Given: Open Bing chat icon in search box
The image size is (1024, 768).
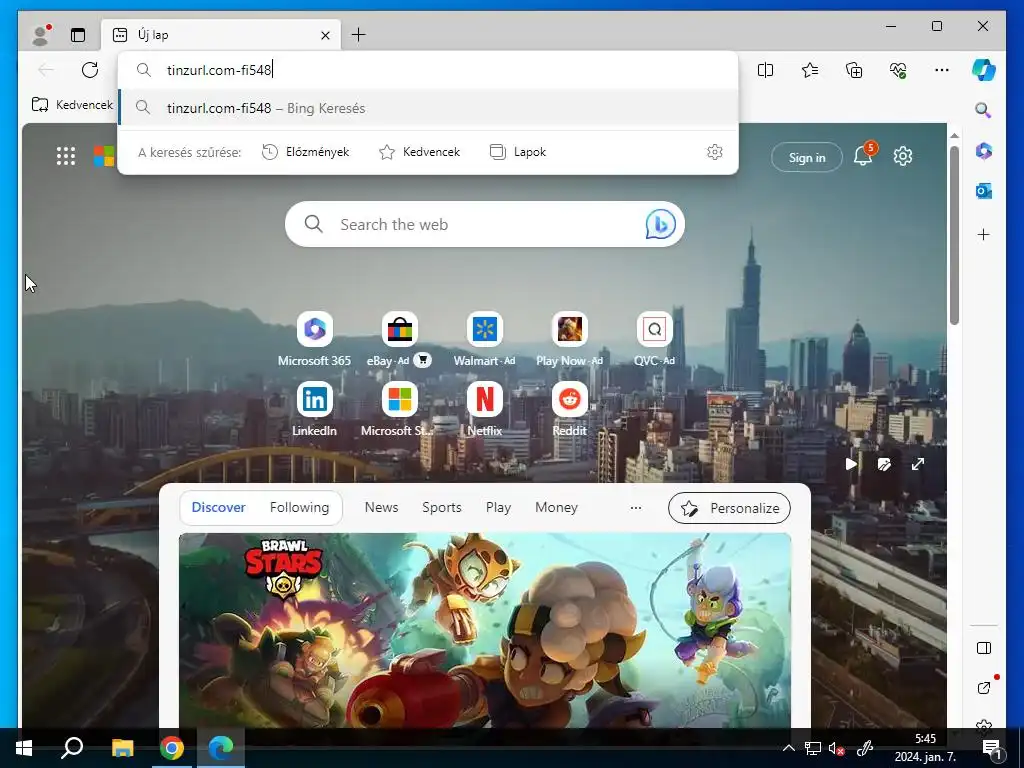Looking at the screenshot, I should point(660,224).
